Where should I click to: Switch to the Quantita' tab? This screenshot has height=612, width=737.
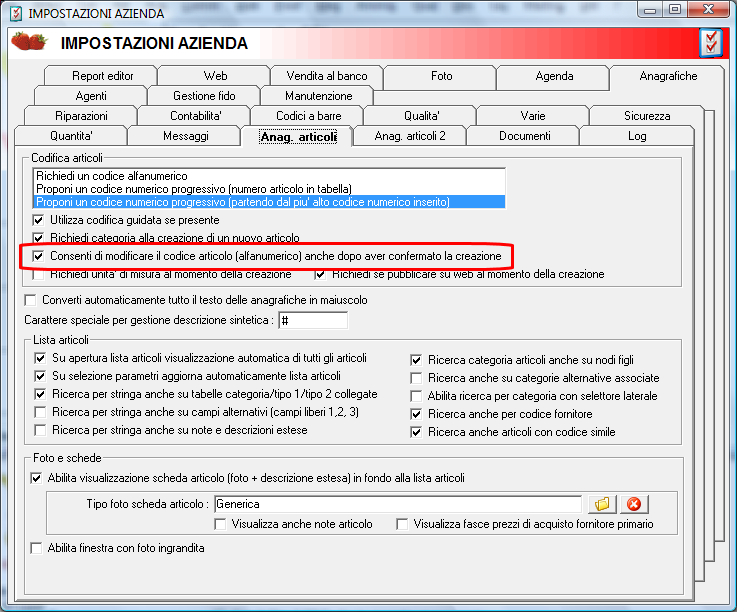[71, 136]
